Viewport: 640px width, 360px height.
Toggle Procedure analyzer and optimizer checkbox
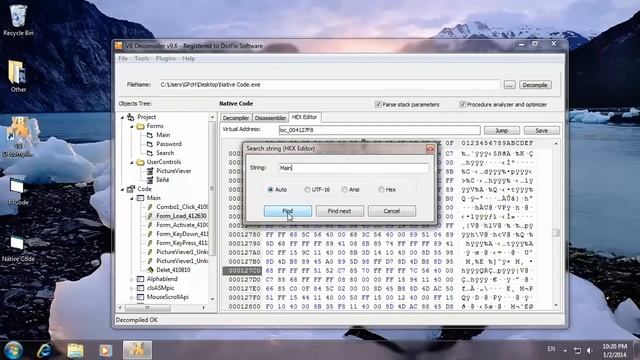point(462,104)
